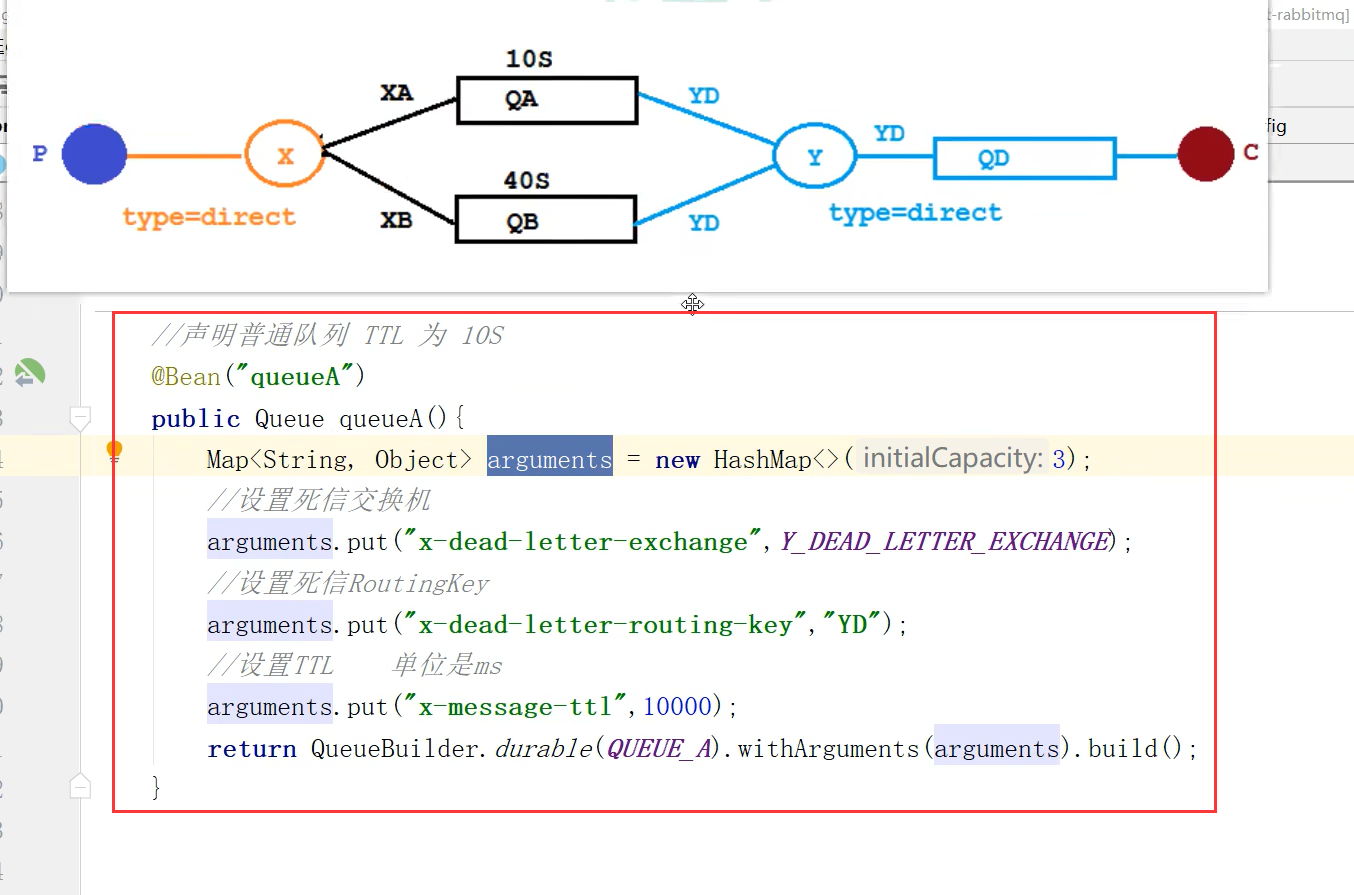Screen dimensions: 1354x895
Task: Click the XB routing key label
Action: [396, 220]
